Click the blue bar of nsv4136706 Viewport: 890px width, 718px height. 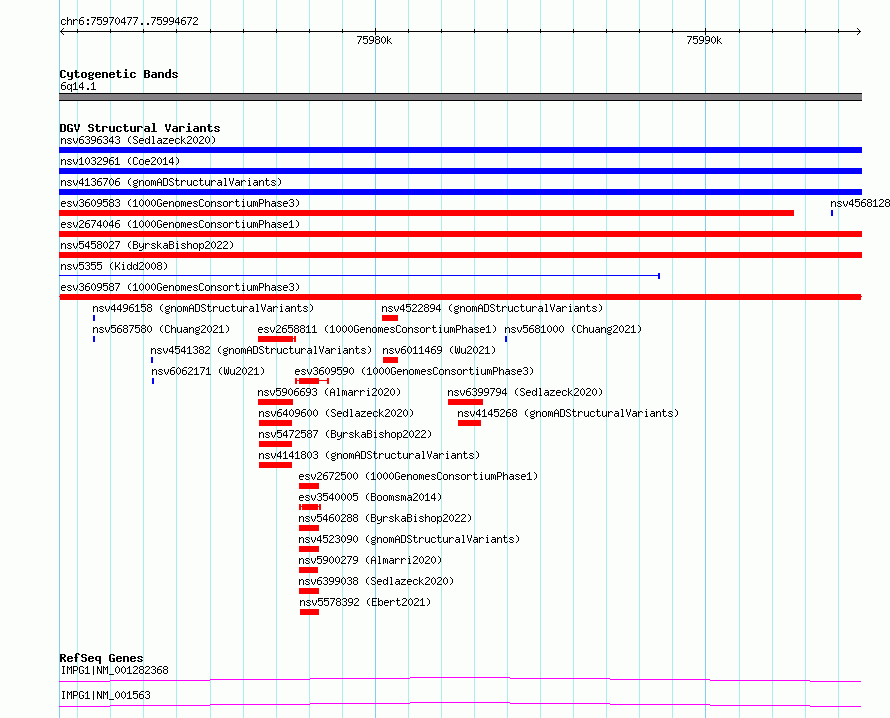pyautogui.click(x=460, y=192)
